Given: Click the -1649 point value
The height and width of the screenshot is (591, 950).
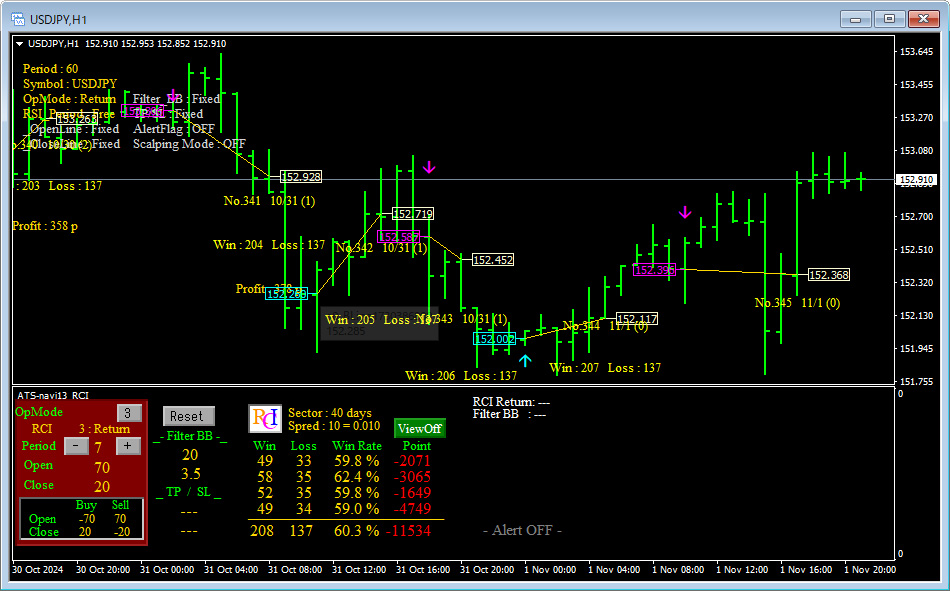Looking at the screenshot, I should coord(412,493).
